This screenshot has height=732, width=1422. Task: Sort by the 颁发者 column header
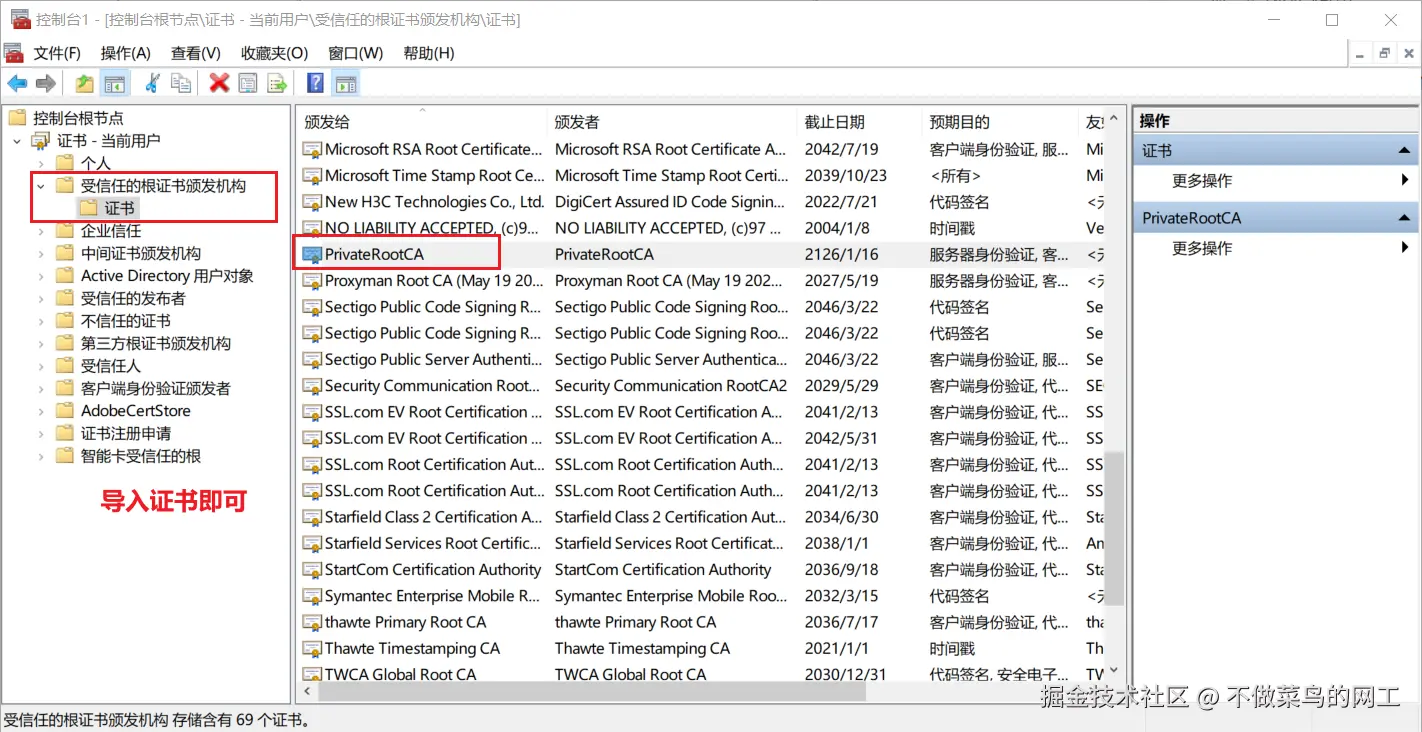673,122
